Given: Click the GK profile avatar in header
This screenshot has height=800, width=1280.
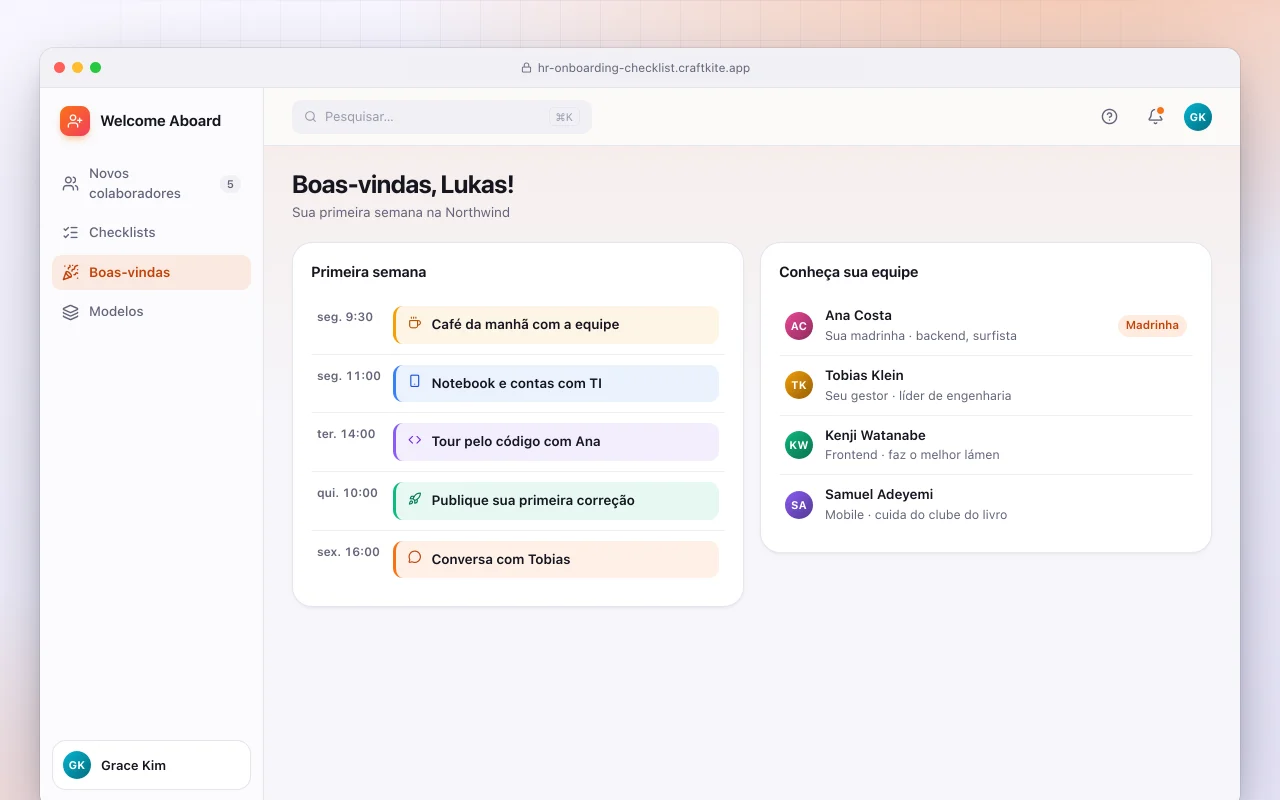Looking at the screenshot, I should click(x=1198, y=117).
